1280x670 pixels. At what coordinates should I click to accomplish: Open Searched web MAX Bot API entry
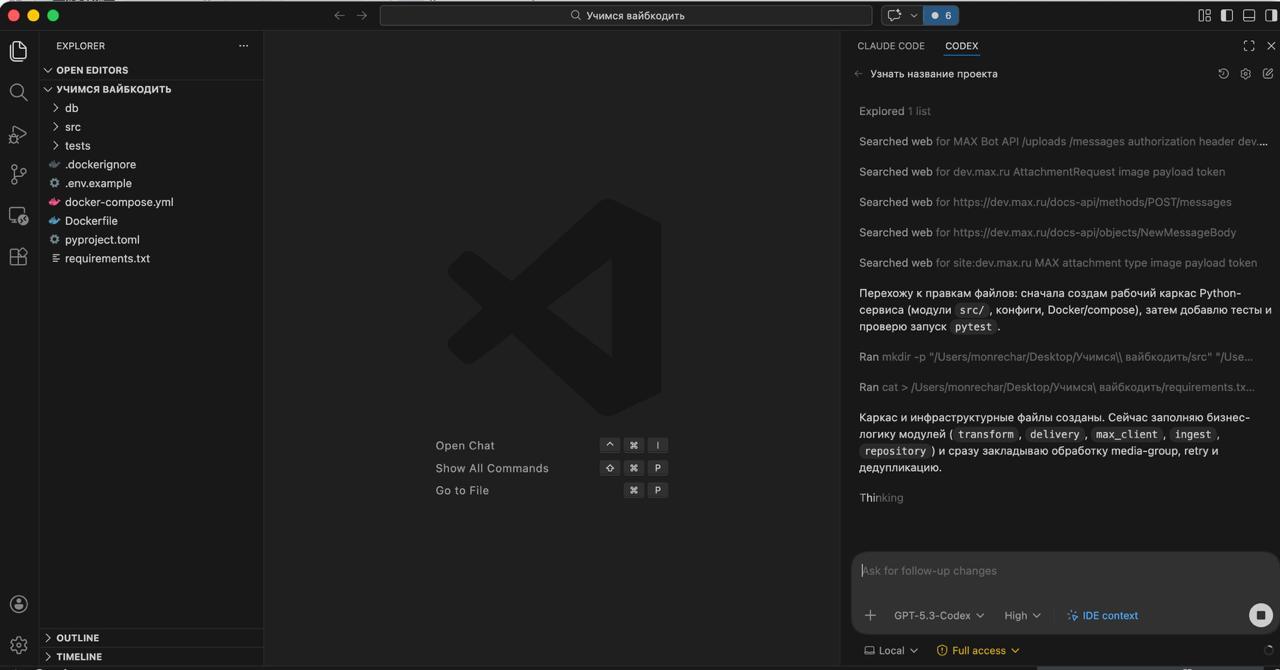(1063, 142)
